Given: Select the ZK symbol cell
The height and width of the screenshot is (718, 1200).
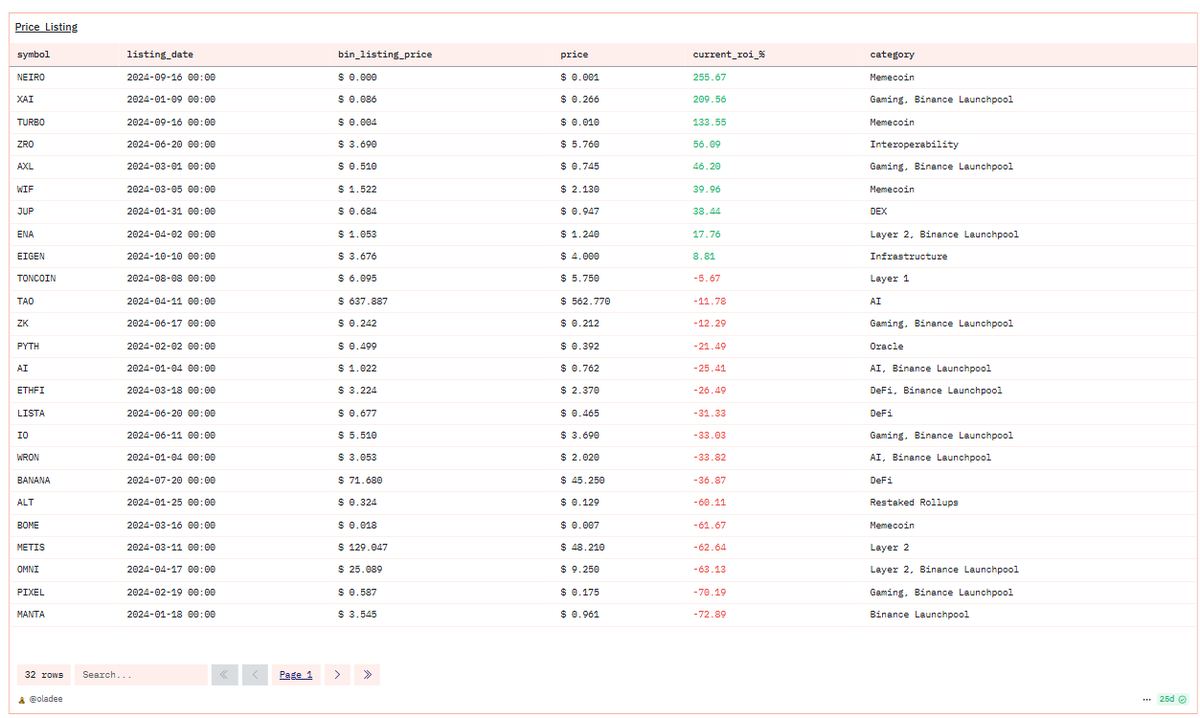Looking at the screenshot, I should [23, 324].
